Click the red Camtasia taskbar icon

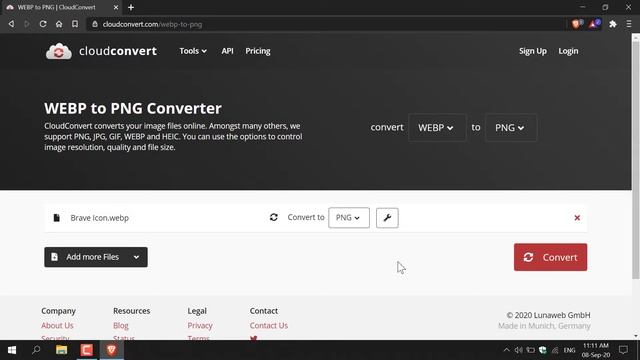click(x=87, y=350)
